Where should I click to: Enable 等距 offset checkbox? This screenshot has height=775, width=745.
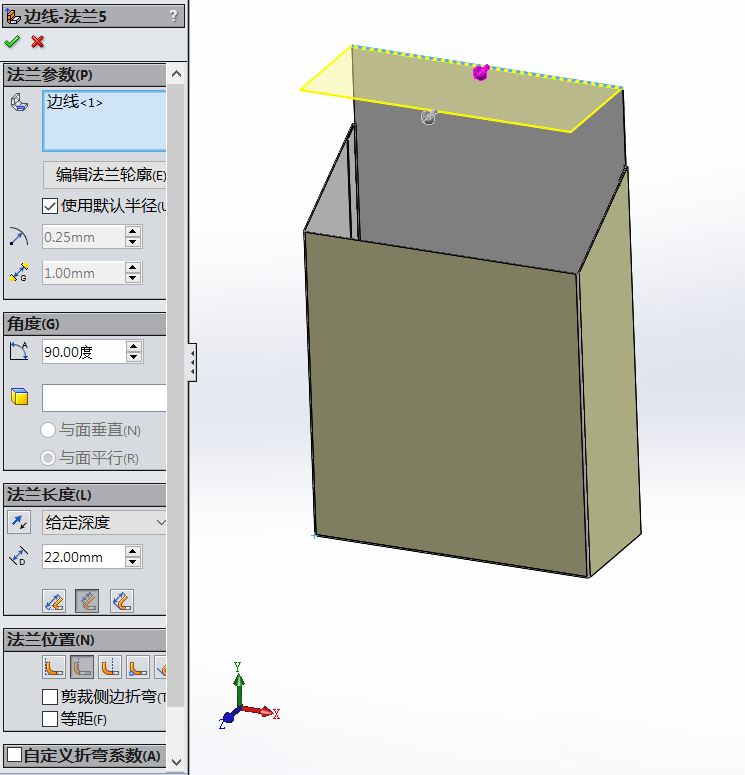point(50,719)
